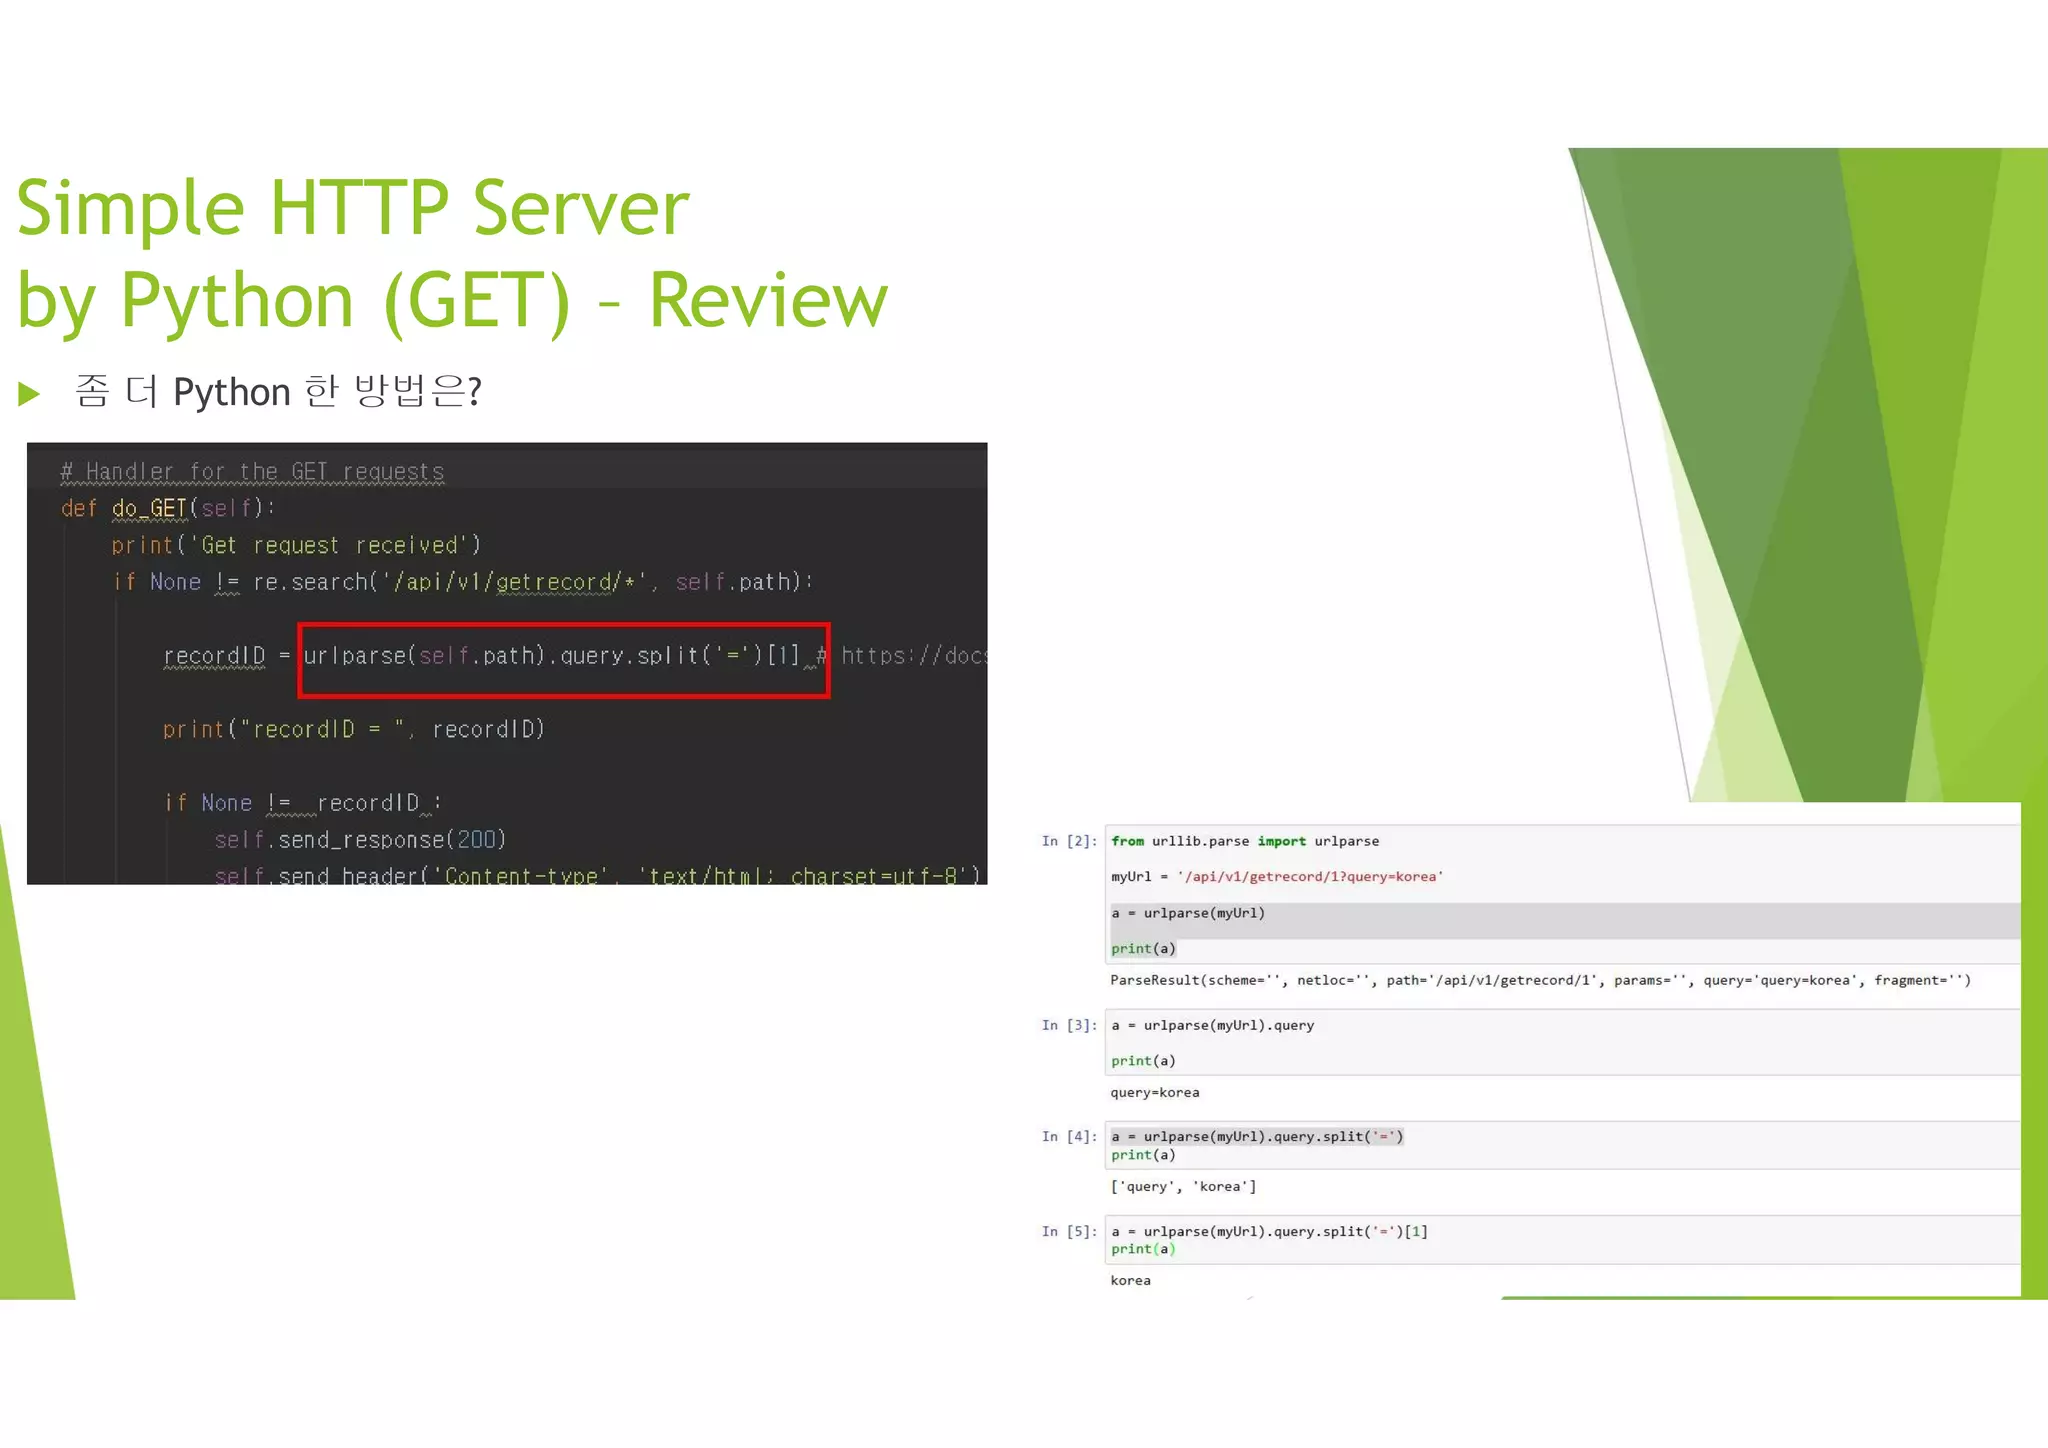Click the print('Get request received') line
Screen dimensions: 2048x1448
click(296, 545)
